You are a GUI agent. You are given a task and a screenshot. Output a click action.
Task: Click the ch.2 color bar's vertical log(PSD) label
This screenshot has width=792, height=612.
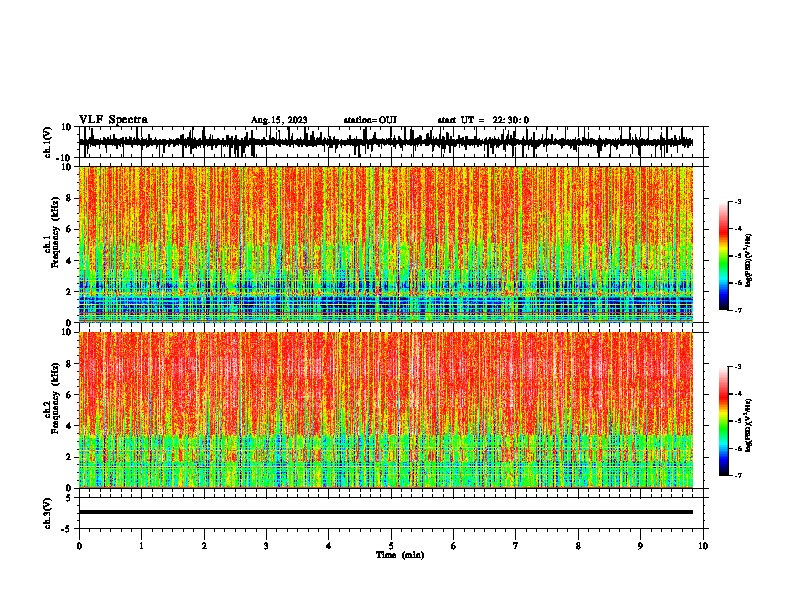(748, 425)
